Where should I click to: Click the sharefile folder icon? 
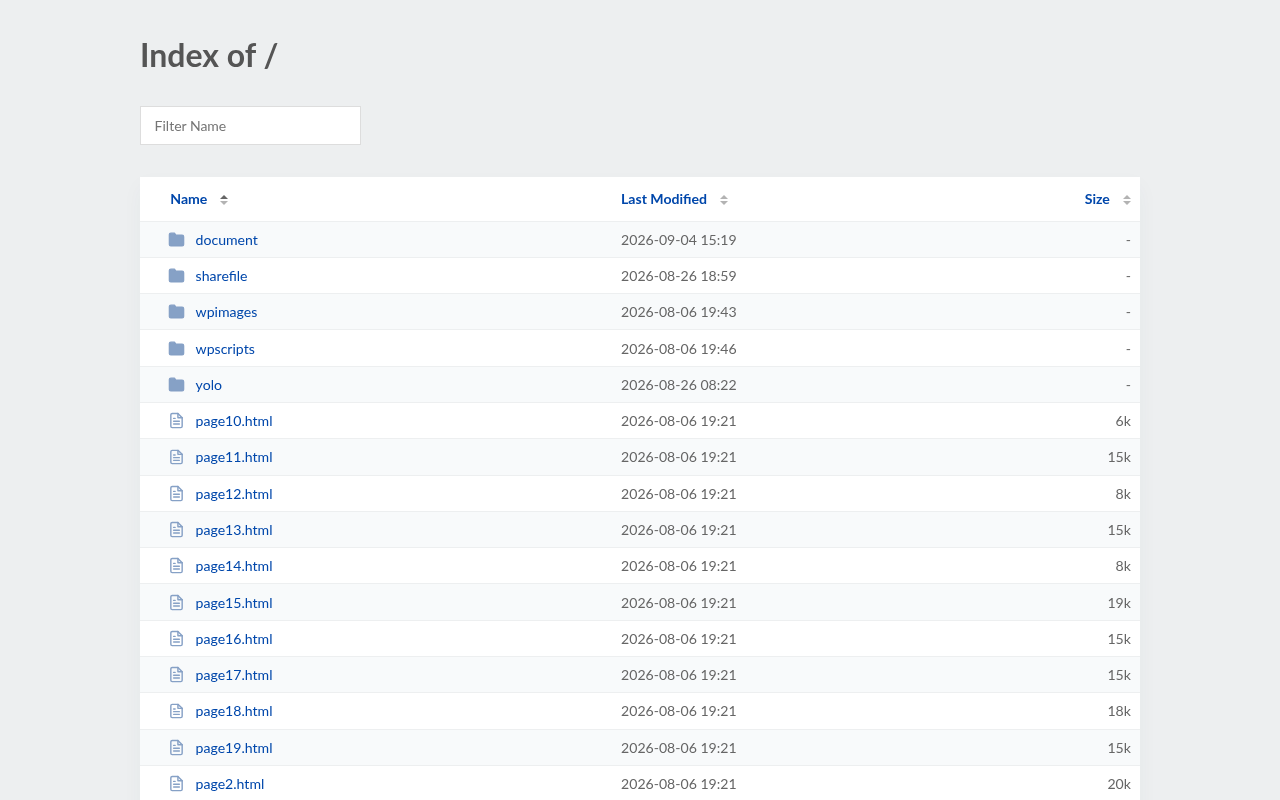coord(177,276)
